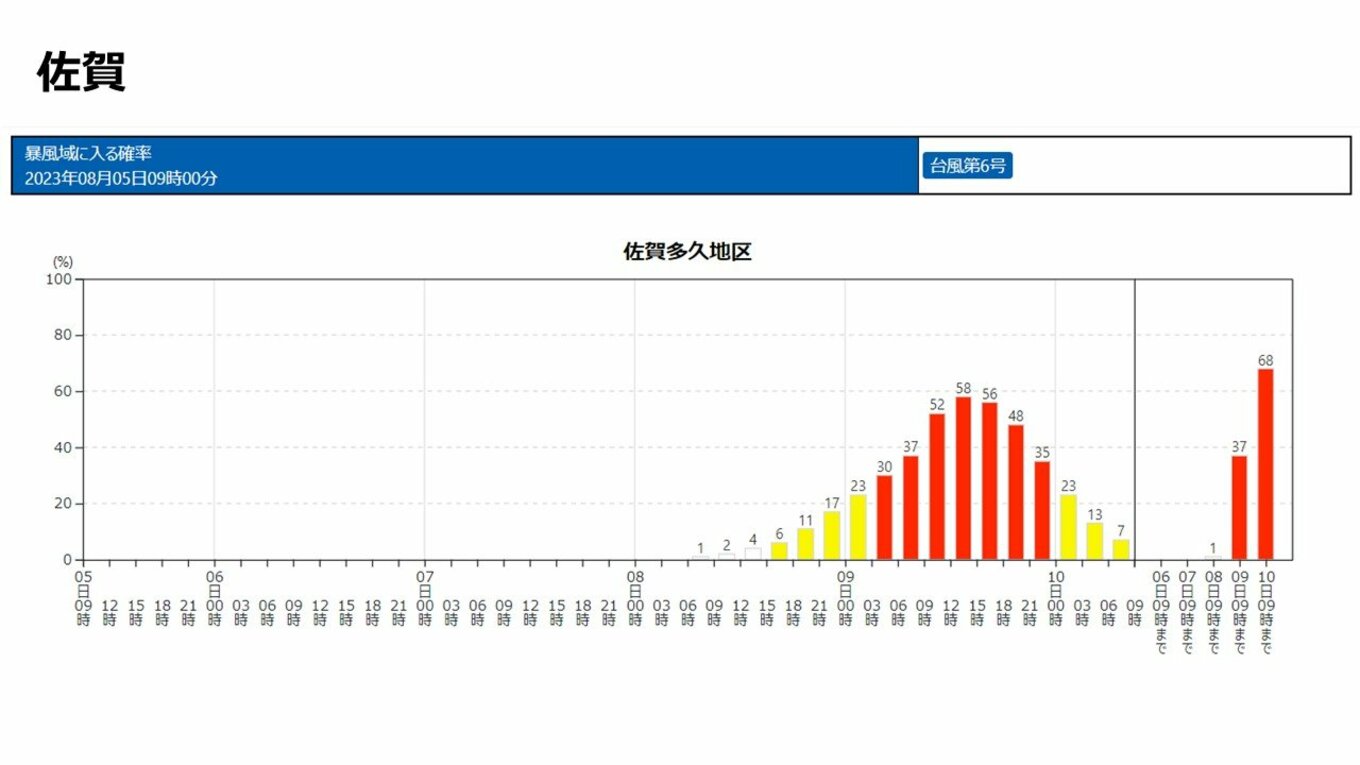
Task: Click the chart title 佐賀多久地区
Action: (687, 252)
